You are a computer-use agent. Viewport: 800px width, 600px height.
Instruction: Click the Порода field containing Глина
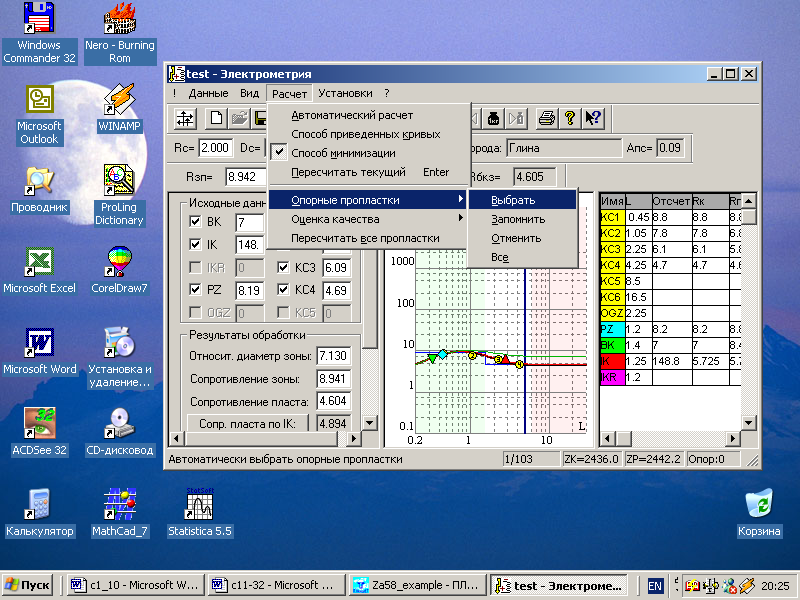563,148
